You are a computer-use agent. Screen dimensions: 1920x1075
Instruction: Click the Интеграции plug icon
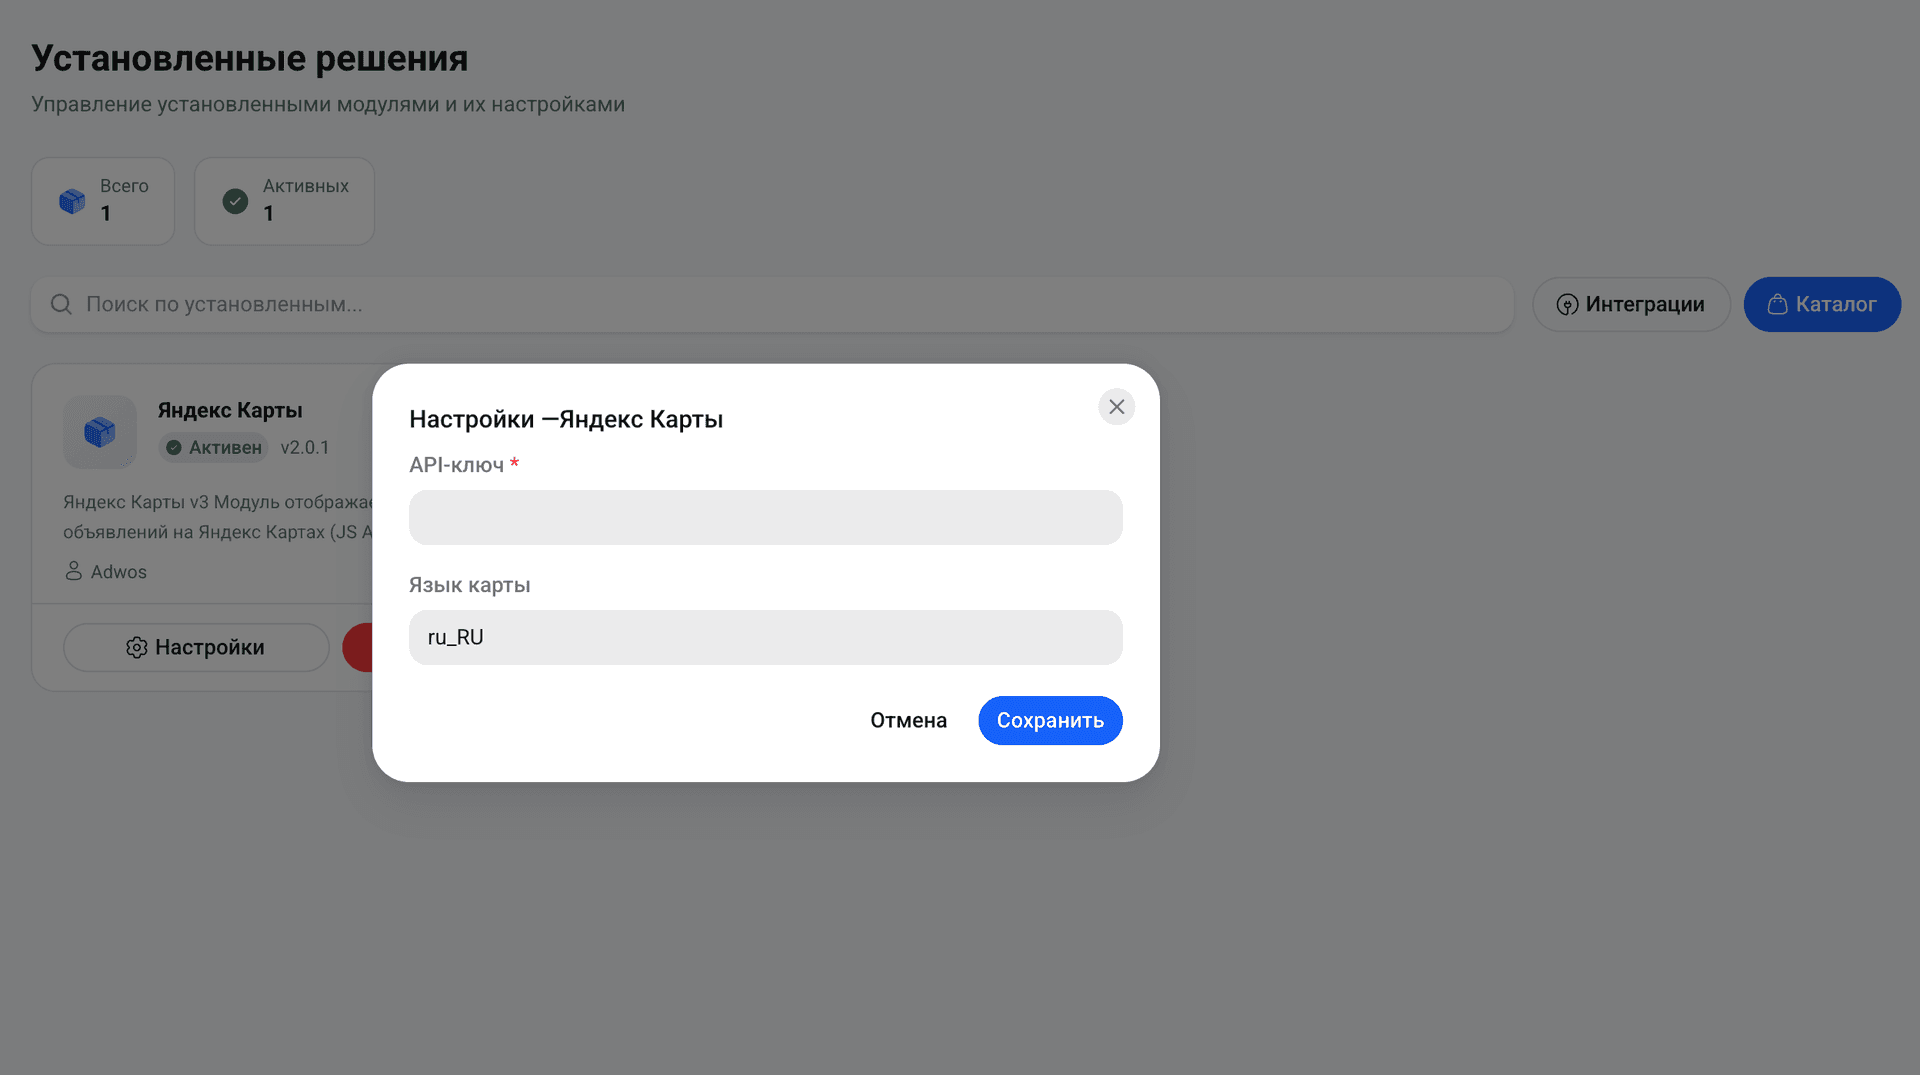tap(1567, 304)
